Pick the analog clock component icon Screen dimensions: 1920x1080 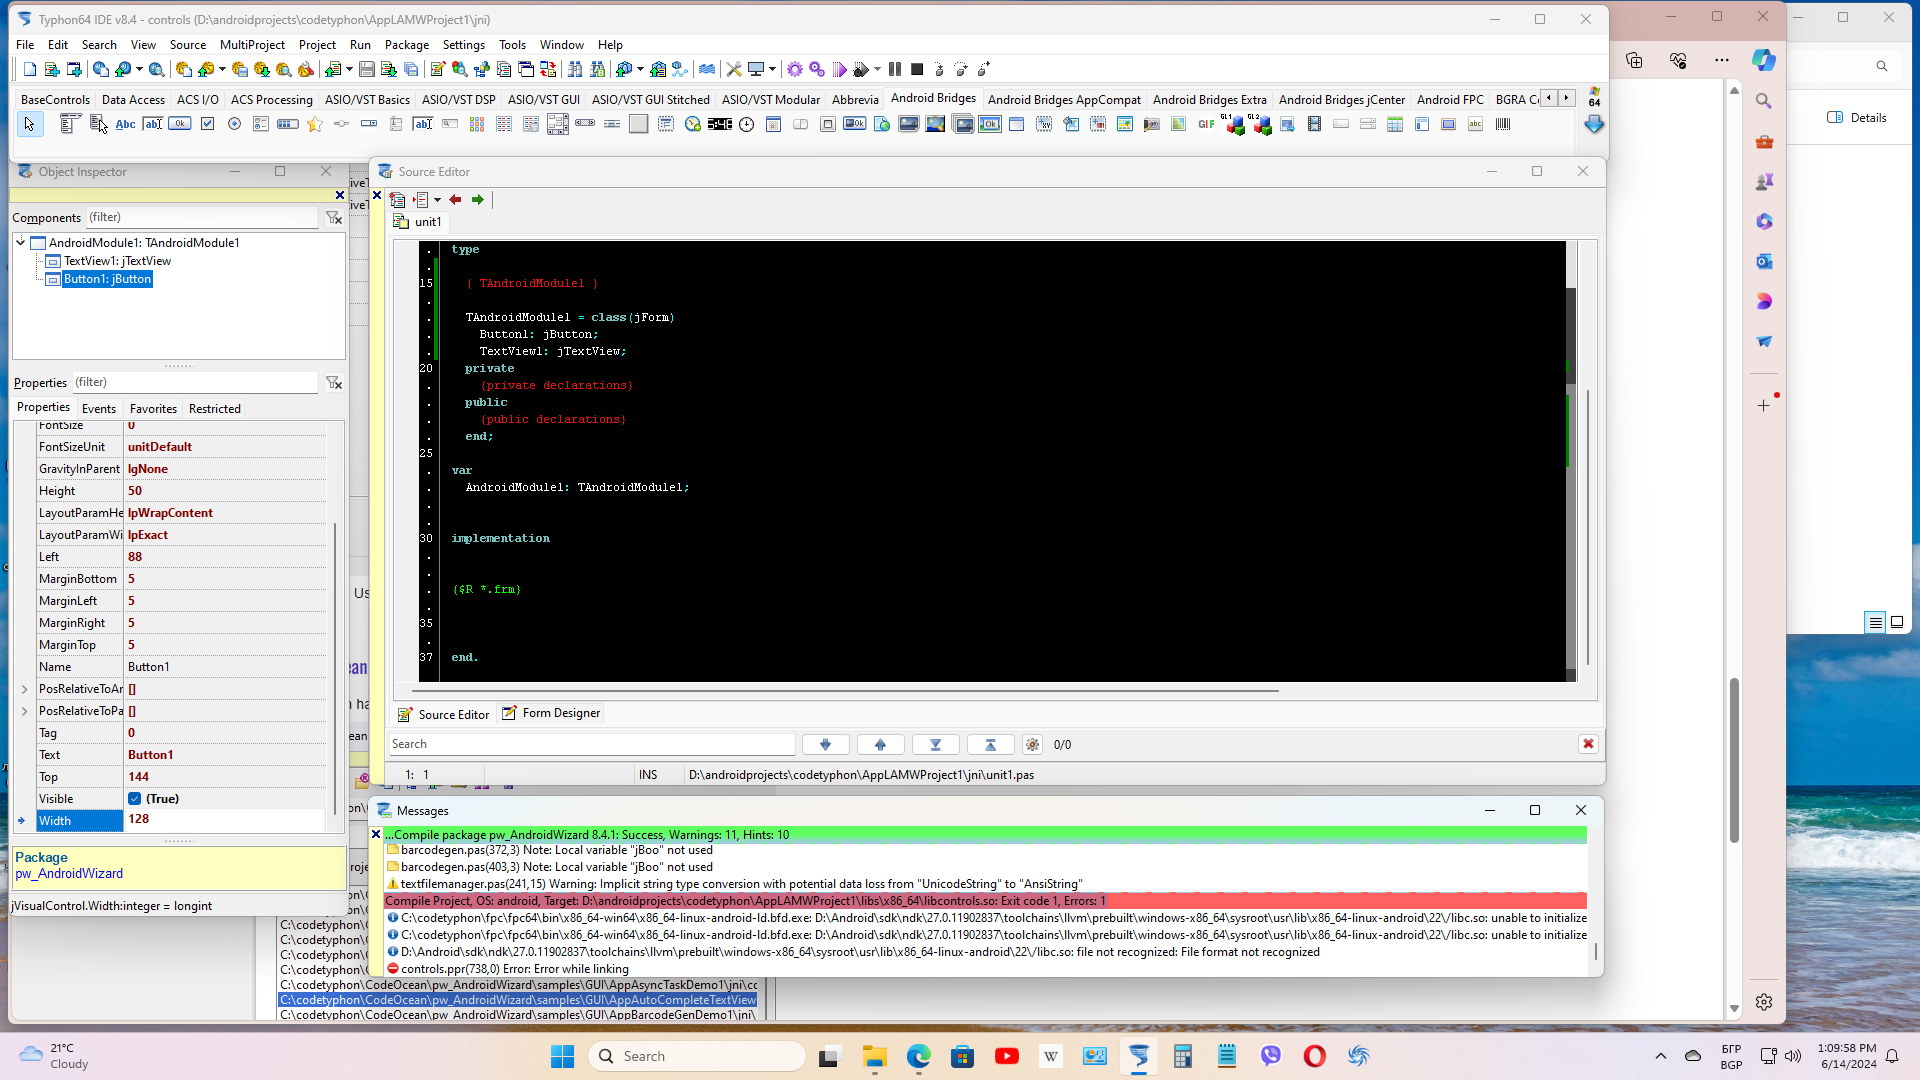pos(746,124)
